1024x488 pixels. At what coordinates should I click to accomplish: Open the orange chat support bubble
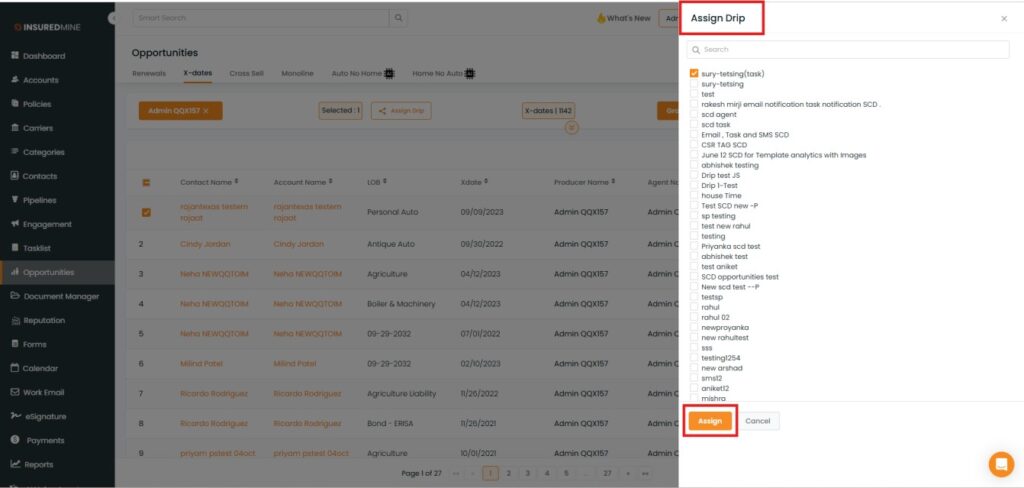pos(1000,464)
